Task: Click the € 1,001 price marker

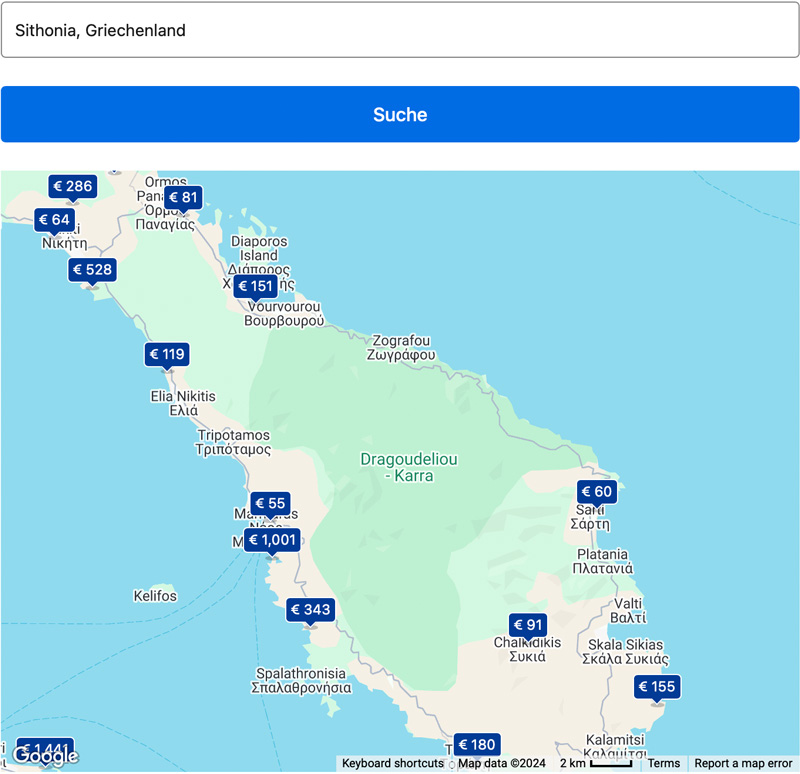Action: tap(272, 540)
